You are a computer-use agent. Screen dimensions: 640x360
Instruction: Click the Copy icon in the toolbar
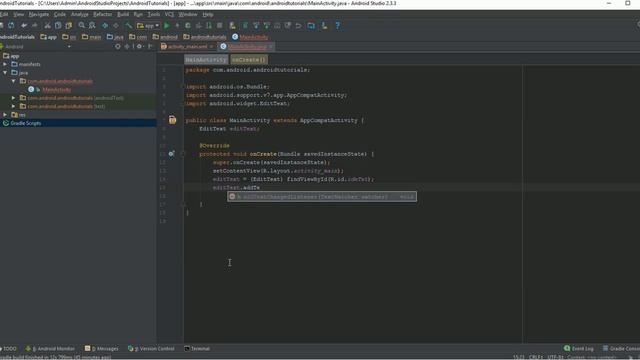pos(58,25)
